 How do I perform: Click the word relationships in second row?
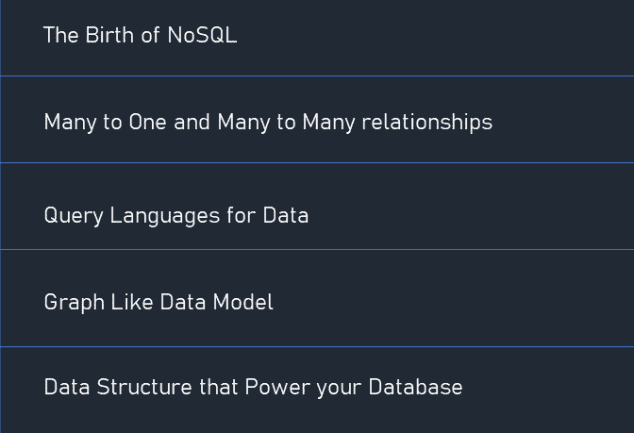(427, 122)
